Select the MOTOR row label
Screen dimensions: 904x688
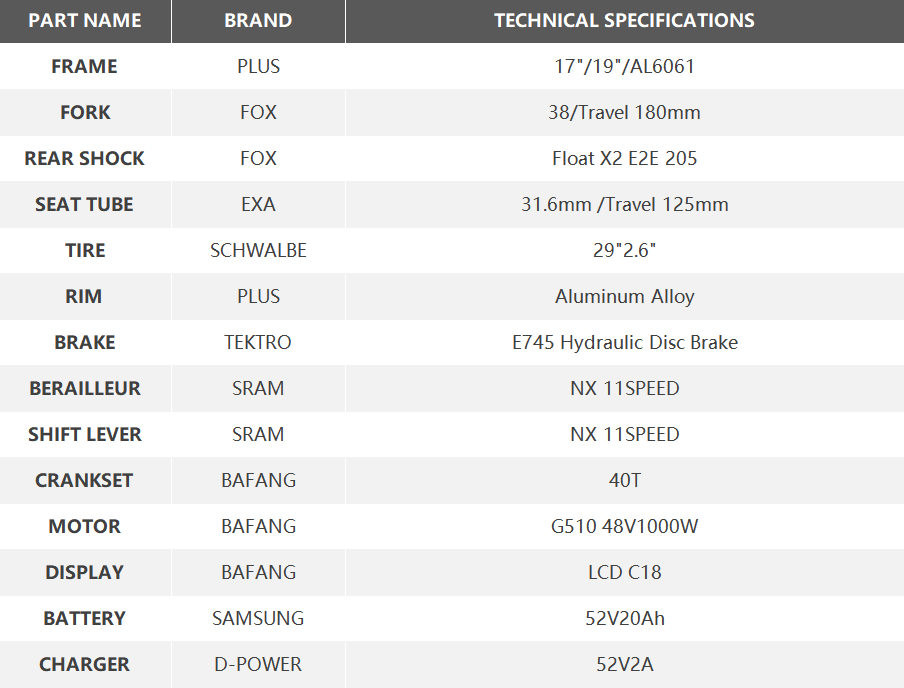[85, 527]
